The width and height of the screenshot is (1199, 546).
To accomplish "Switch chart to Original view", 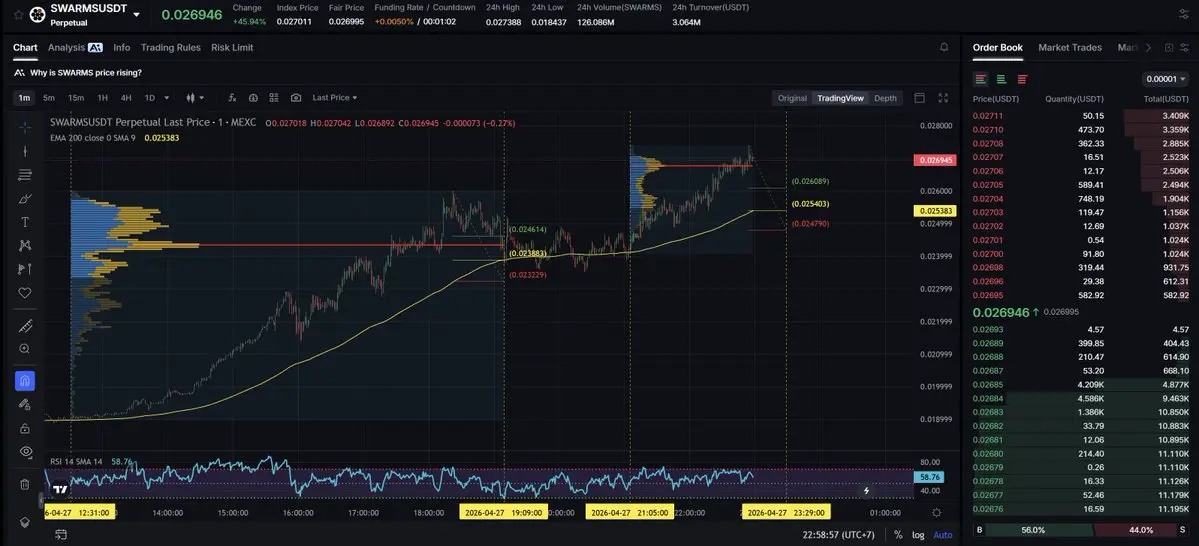I will pyautogui.click(x=792, y=98).
